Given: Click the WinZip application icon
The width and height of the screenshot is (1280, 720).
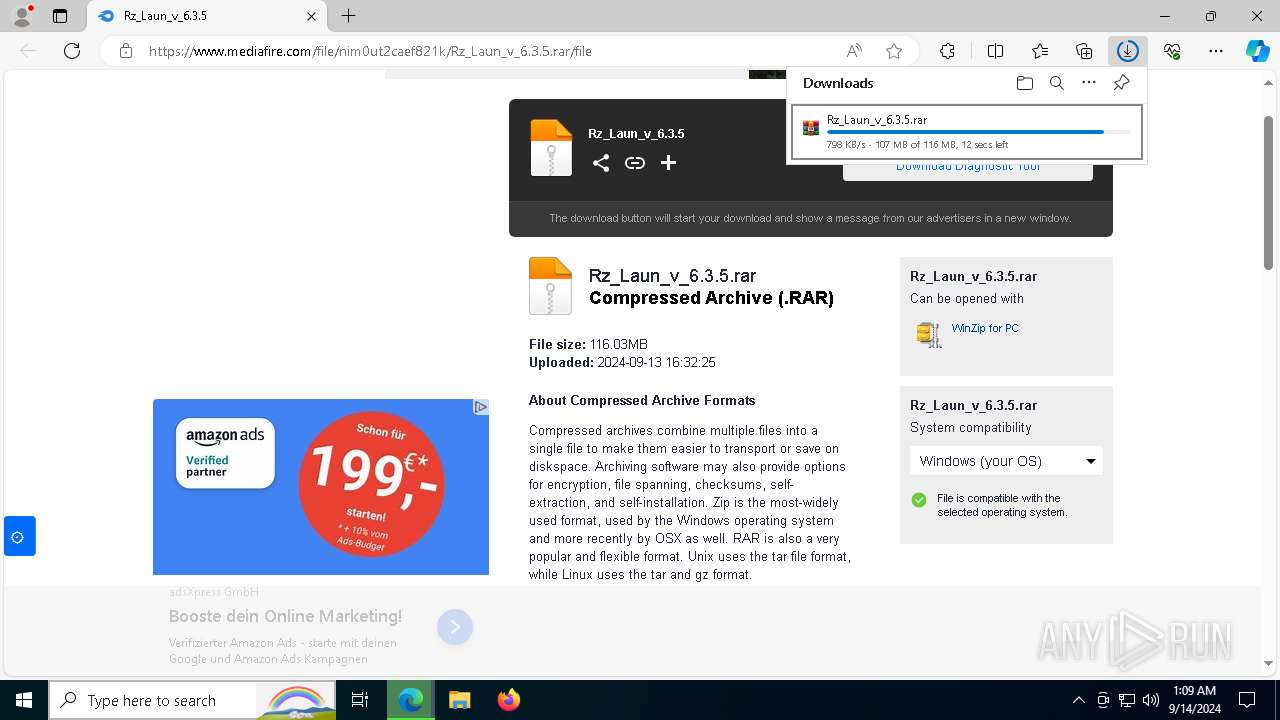Looking at the screenshot, I should coord(929,334).
